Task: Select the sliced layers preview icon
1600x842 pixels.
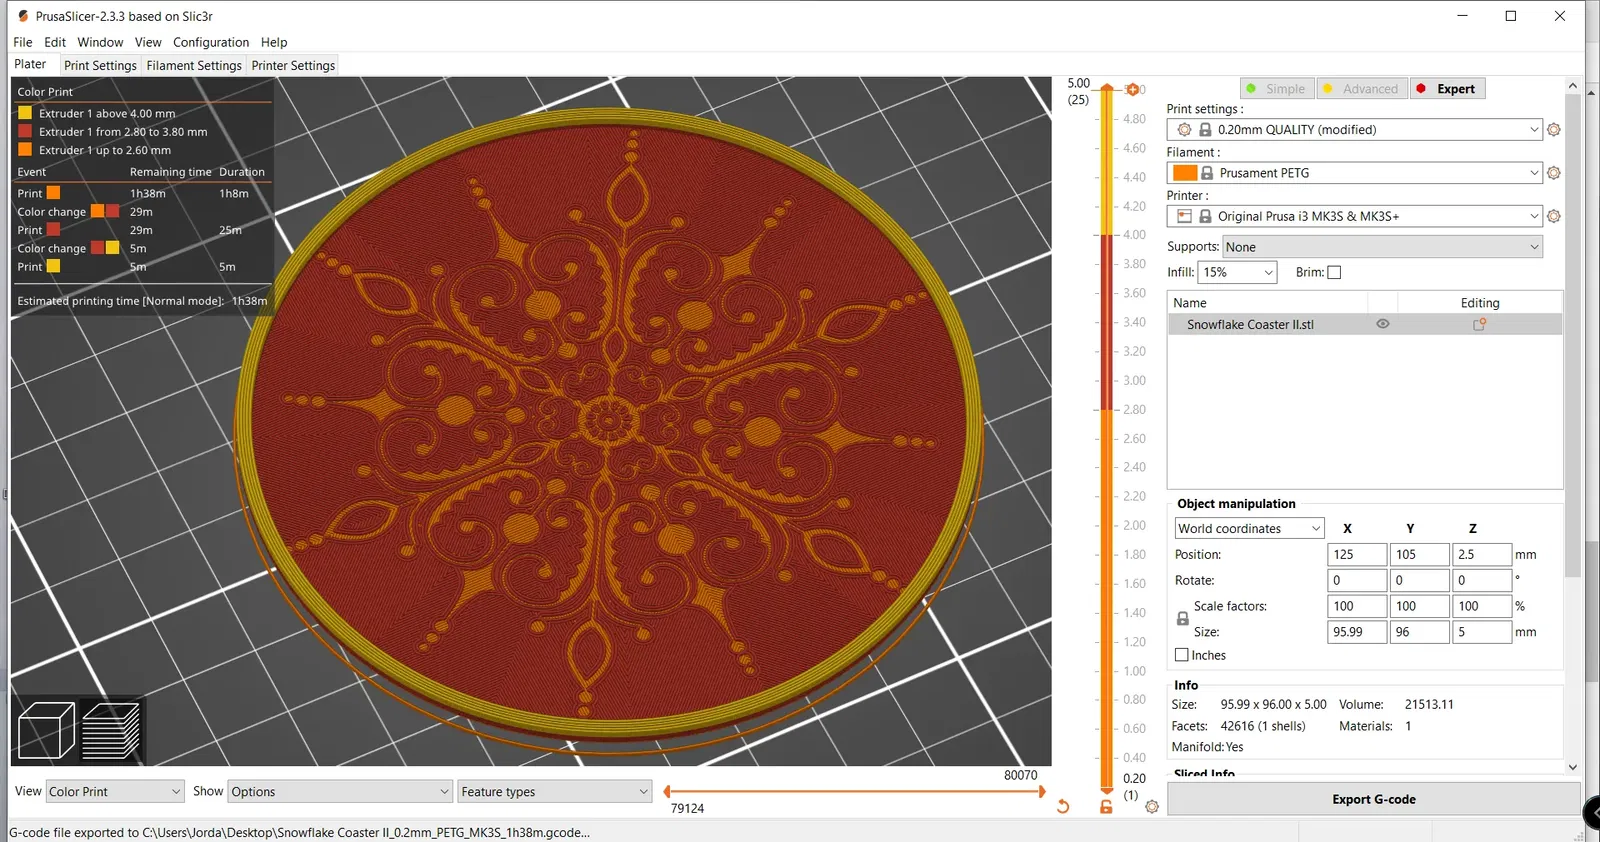Action: 111,730
